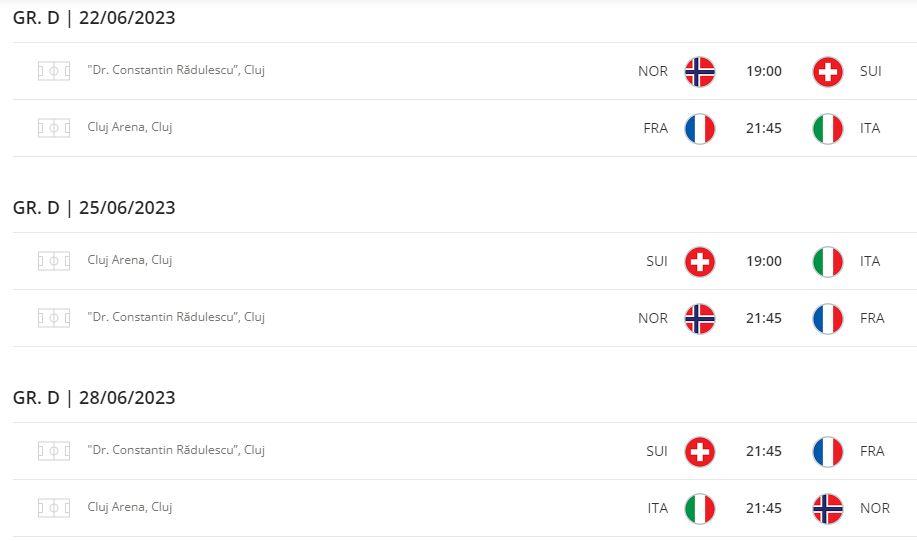Click stadium icon beside first 22/06 match

point(54,71)
